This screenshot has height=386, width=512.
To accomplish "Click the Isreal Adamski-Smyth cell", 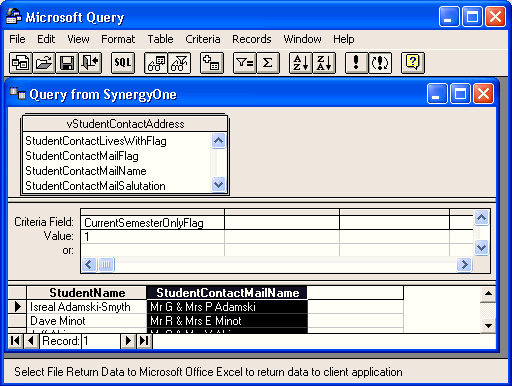I will (87, 307).
